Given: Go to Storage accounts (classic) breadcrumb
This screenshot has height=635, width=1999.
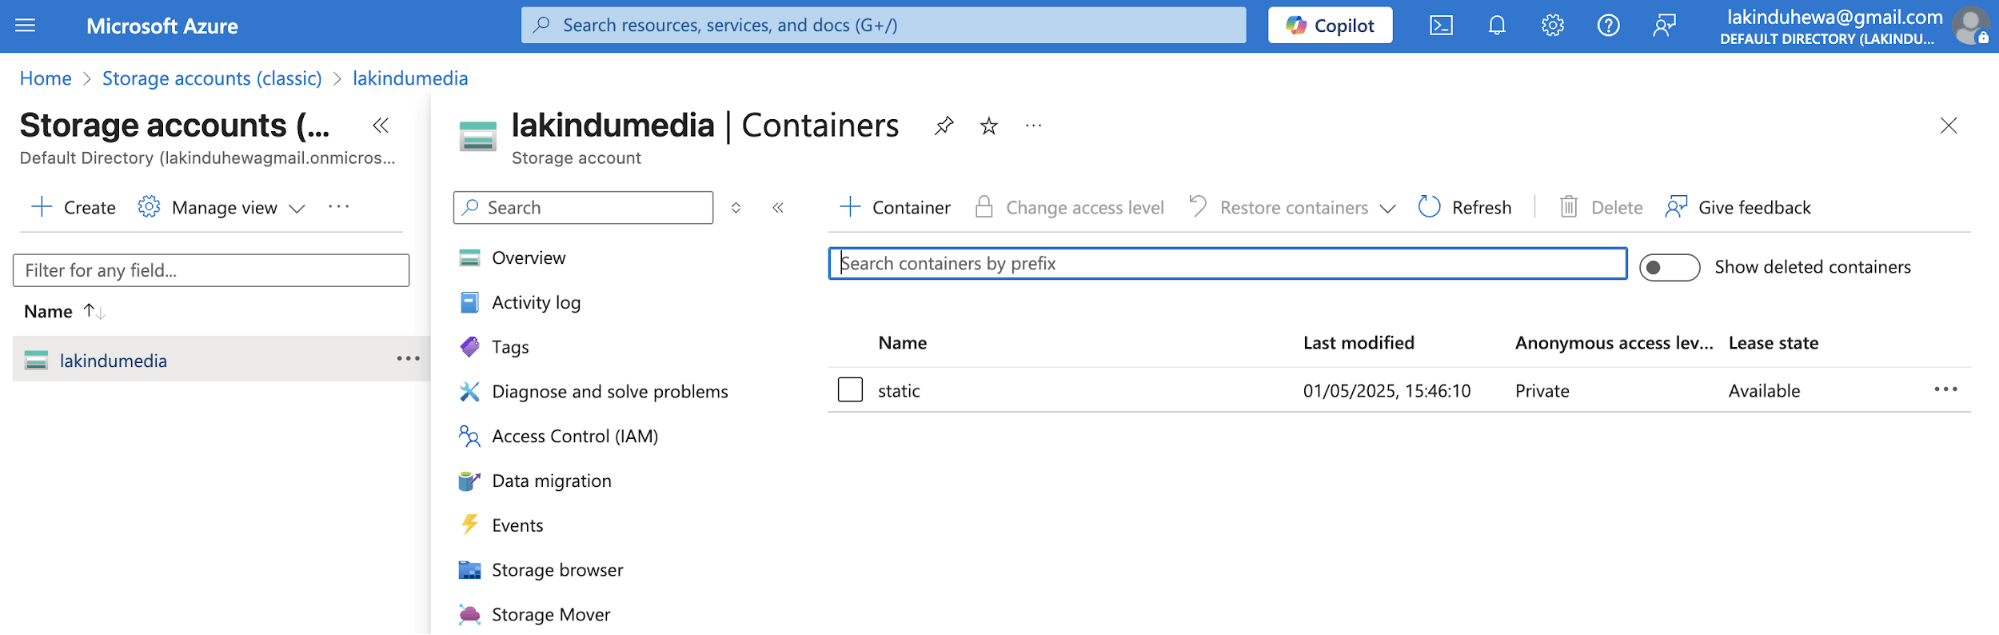Looking at the screenshot, I should [212, 78].
